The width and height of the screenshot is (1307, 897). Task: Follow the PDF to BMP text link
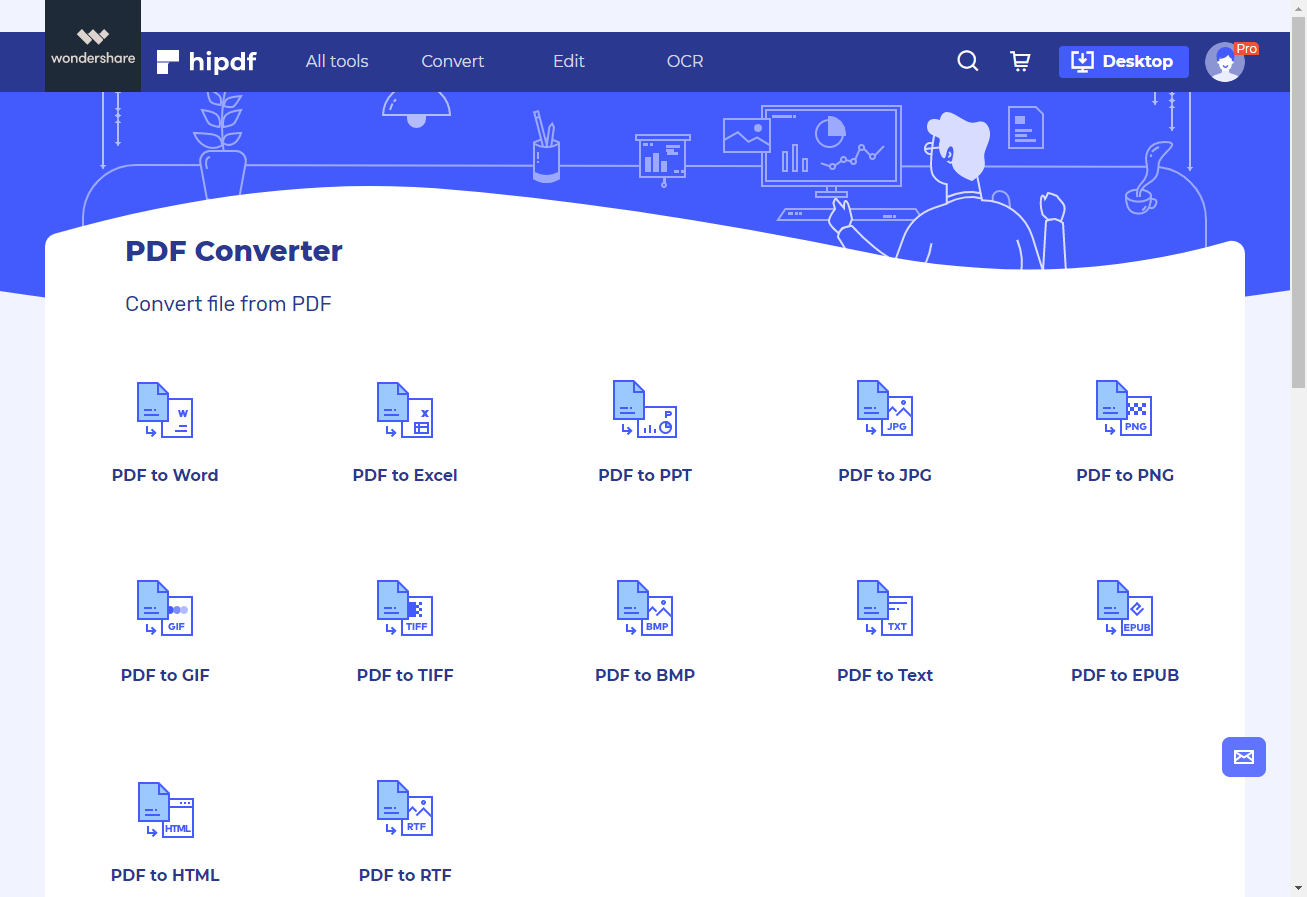point(645,675)
